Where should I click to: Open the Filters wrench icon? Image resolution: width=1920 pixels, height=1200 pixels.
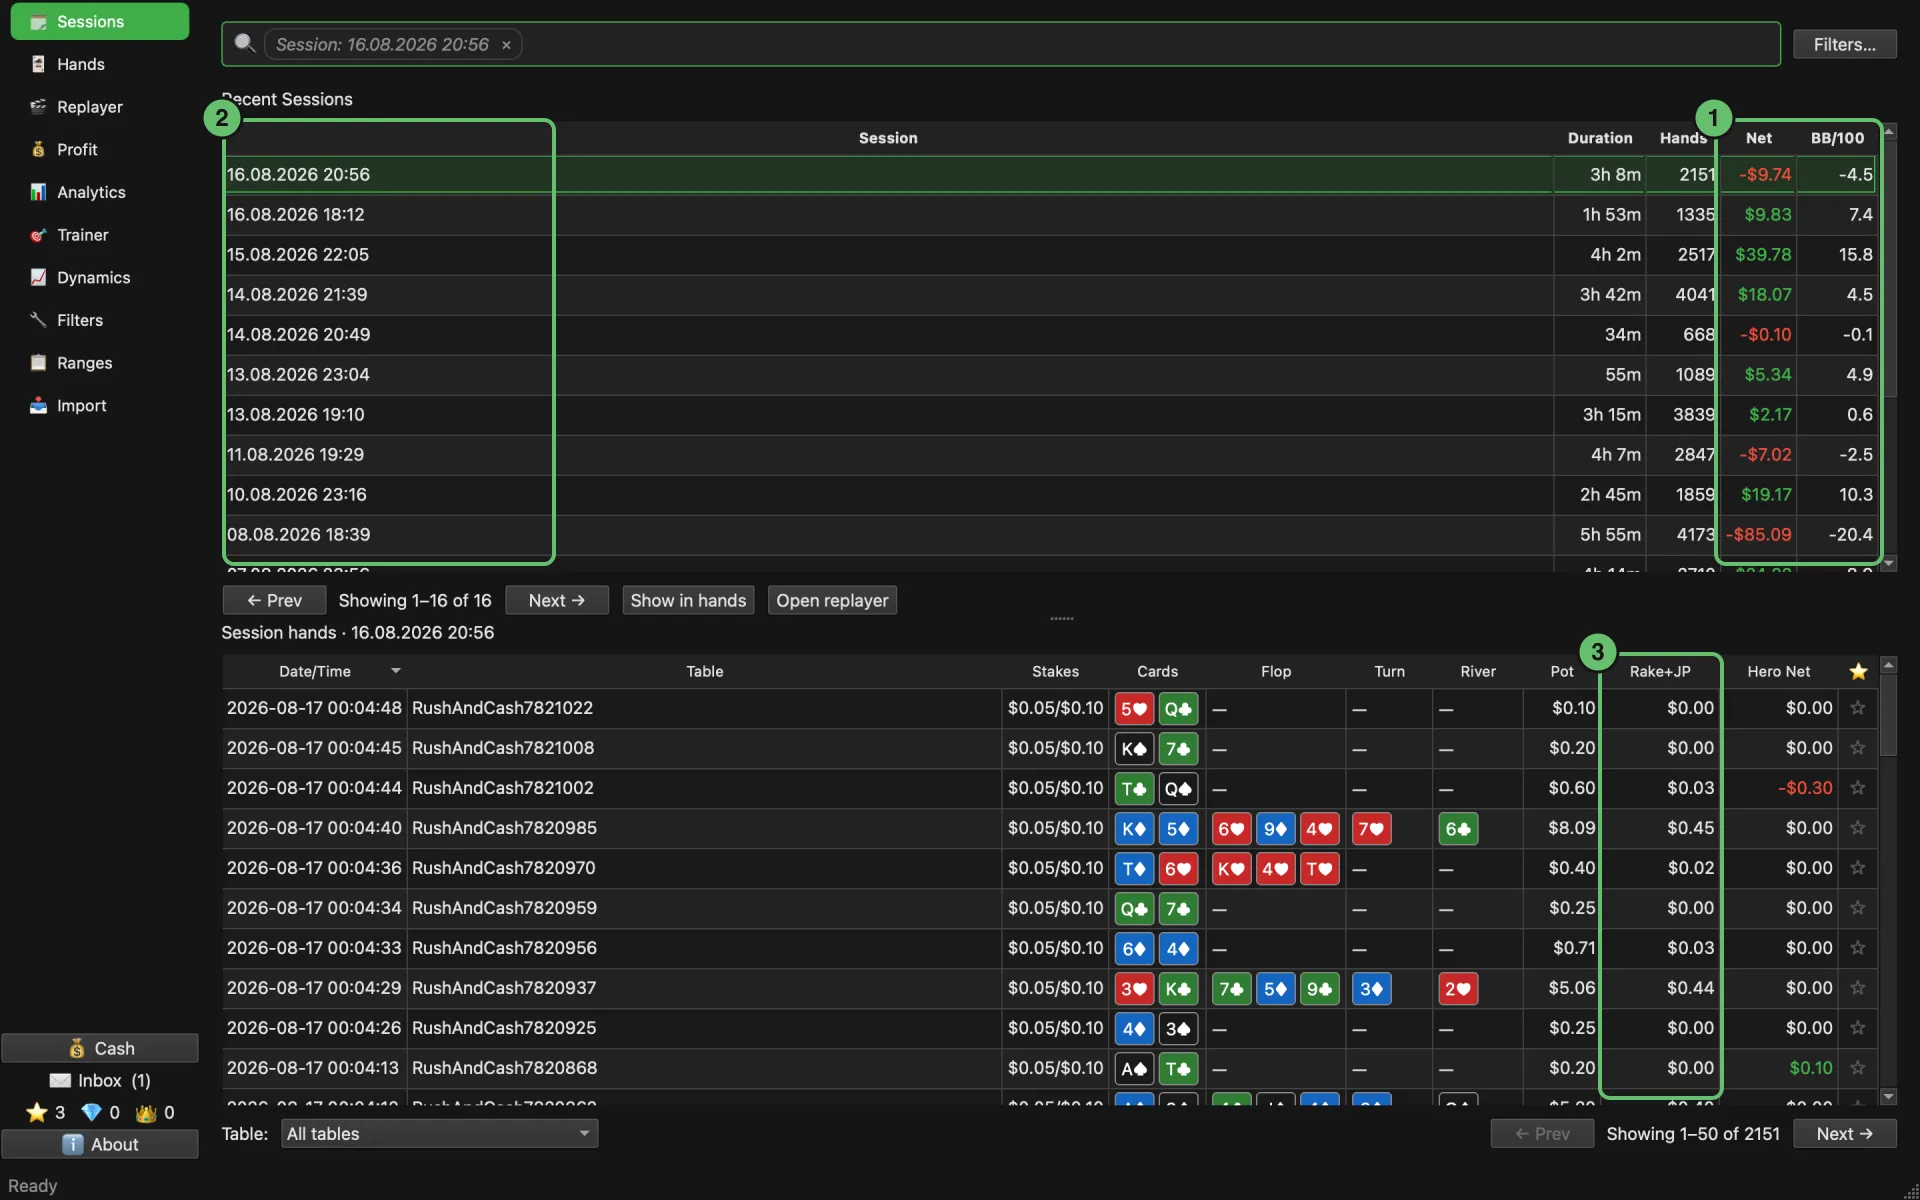point(38,320)
